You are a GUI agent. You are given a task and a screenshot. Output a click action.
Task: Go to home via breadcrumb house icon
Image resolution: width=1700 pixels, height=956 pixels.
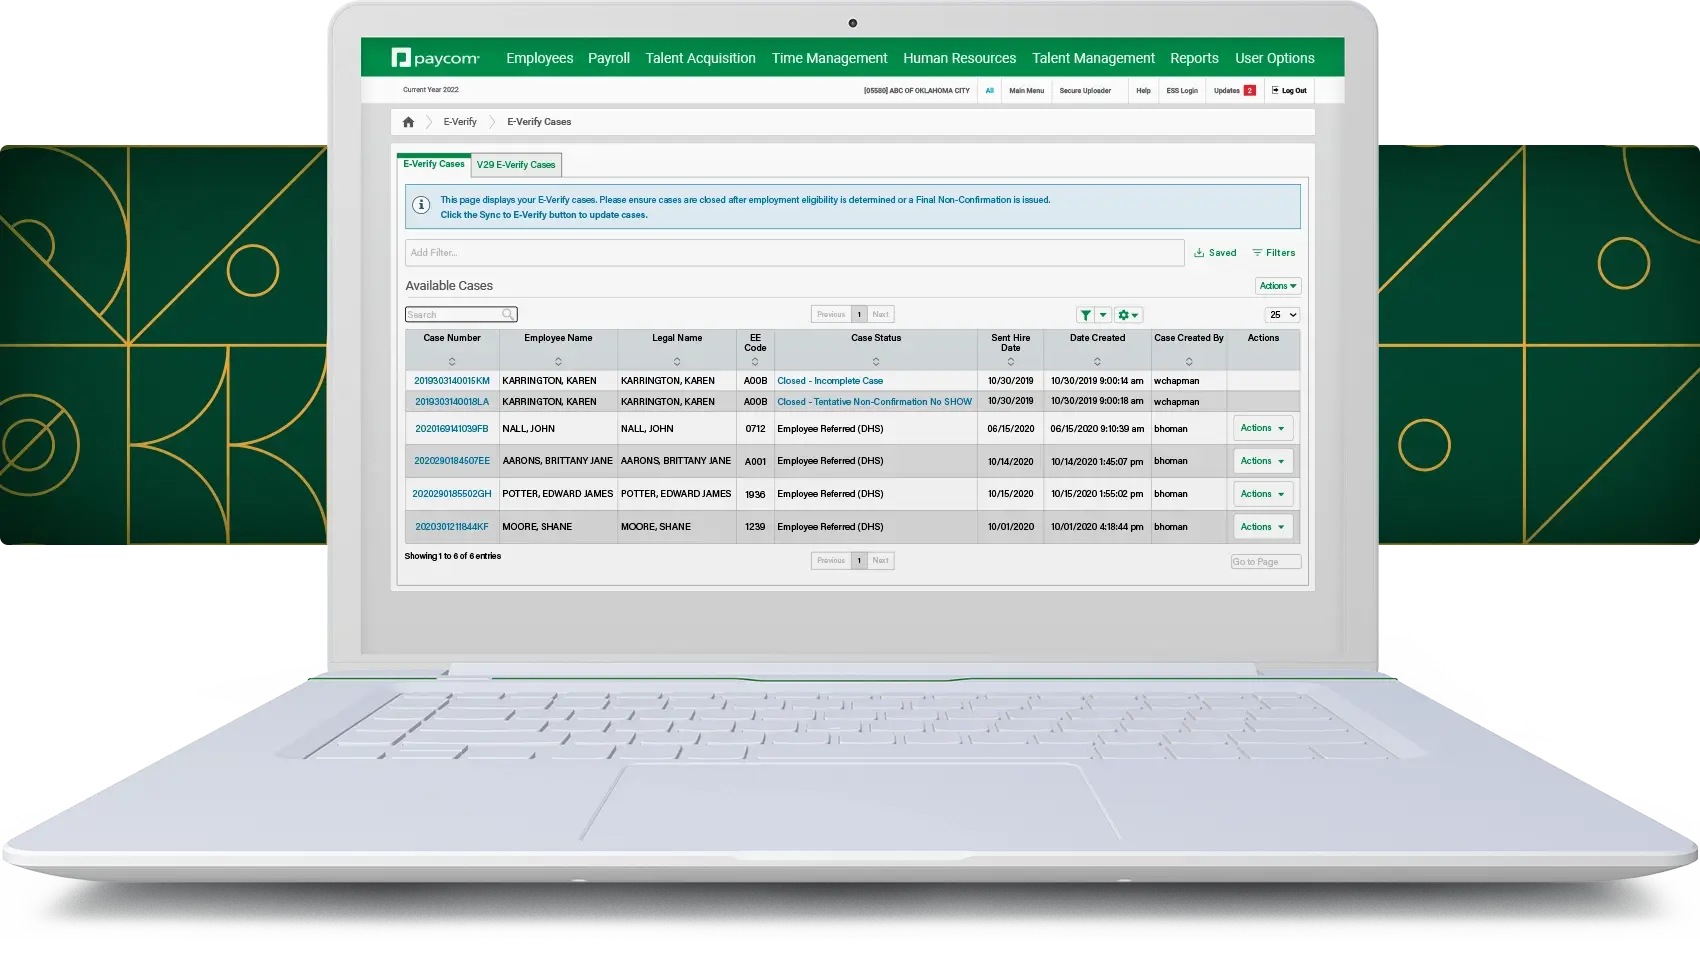(x=408, y=122)
